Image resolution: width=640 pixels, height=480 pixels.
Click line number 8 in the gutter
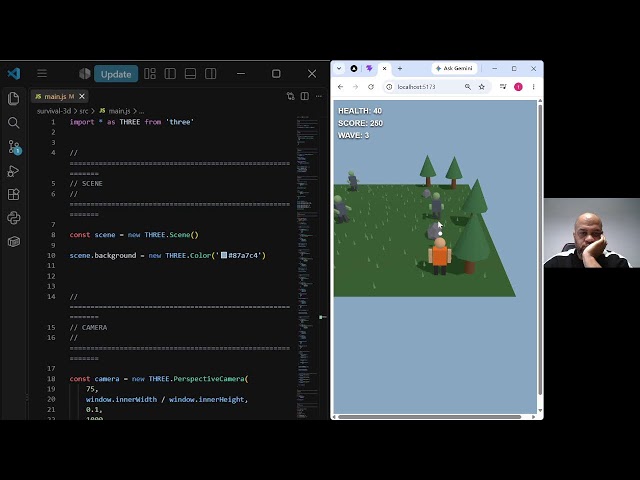[x=53, y=235]
